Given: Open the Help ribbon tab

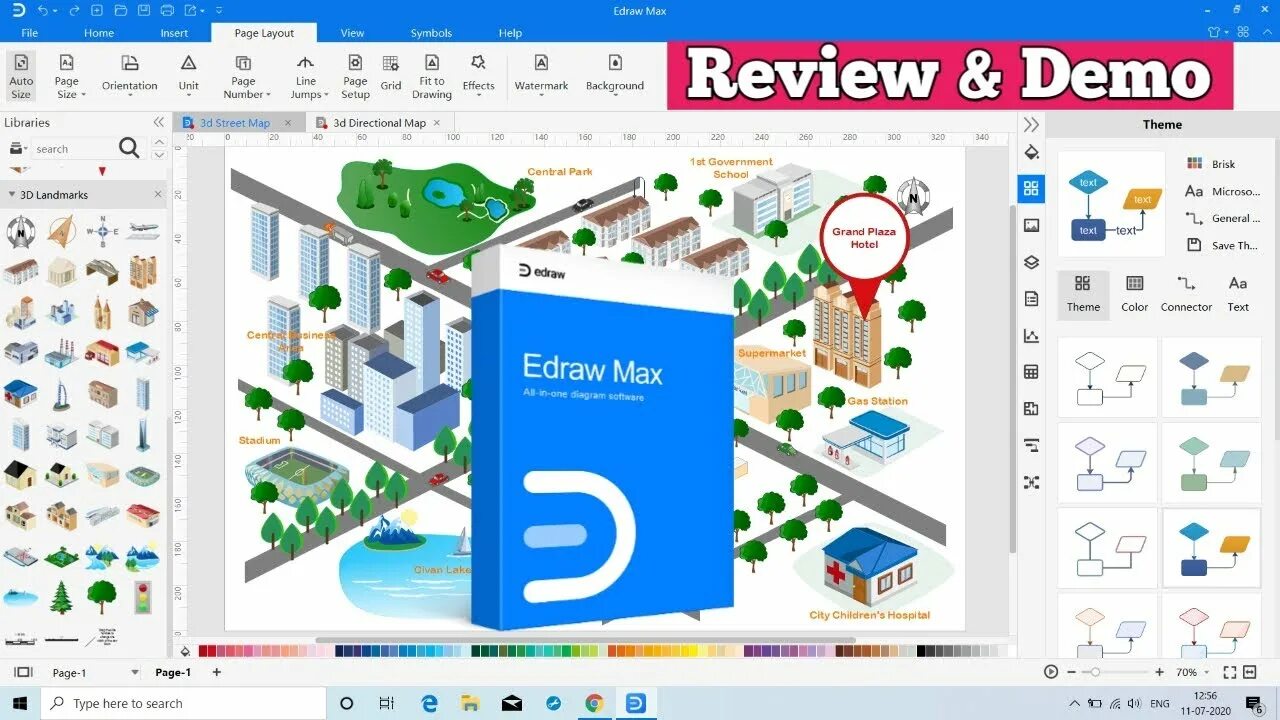Looking at the screenshot, I should (510, 33).
